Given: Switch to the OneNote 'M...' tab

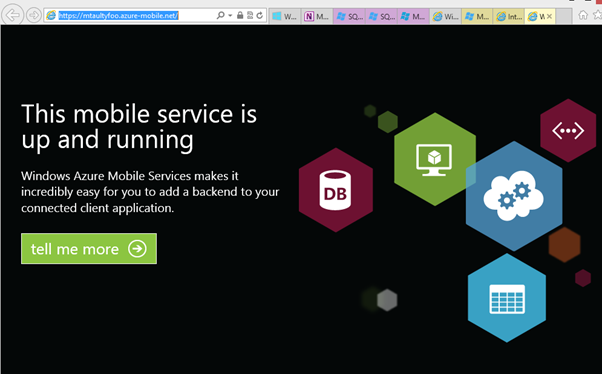Looking at the screenshot, I should (x=317, y=16).
